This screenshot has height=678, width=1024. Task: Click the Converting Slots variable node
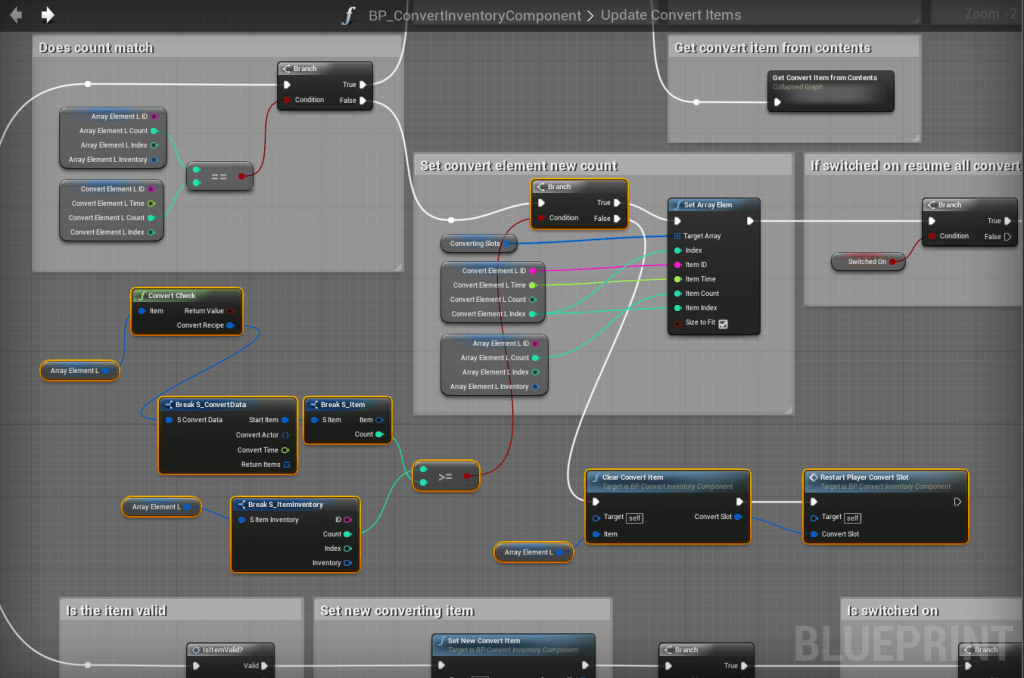[x=476, y=244]
